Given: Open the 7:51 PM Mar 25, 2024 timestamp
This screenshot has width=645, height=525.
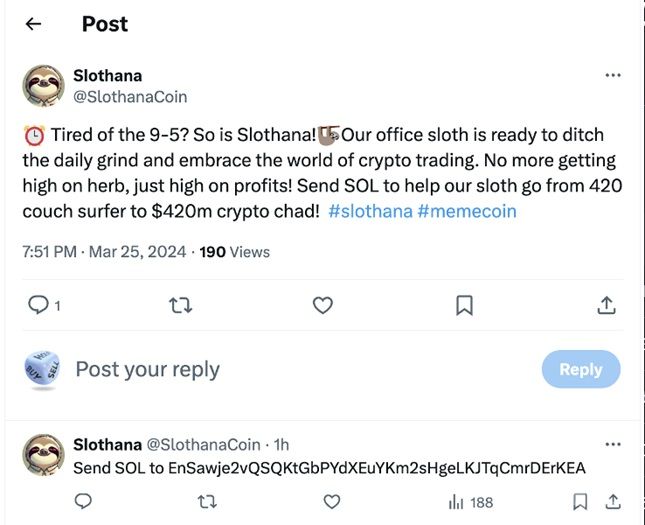Looking at the screenshot, I should (x=104, y=252).
